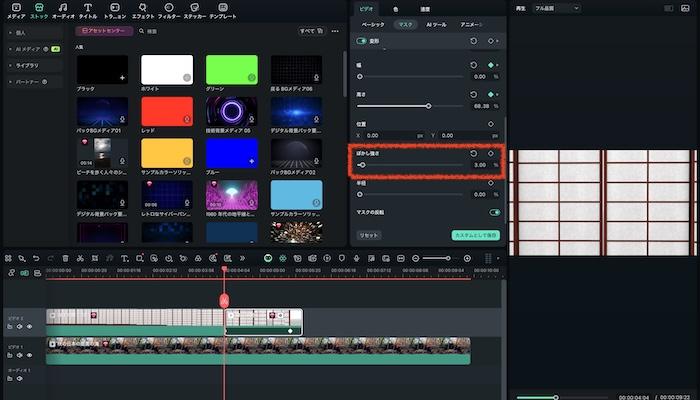The height and width of the screenshot is (400, 700).
Task: Select the タイトル (Titles) icon
Action: (x=88, y=10)
